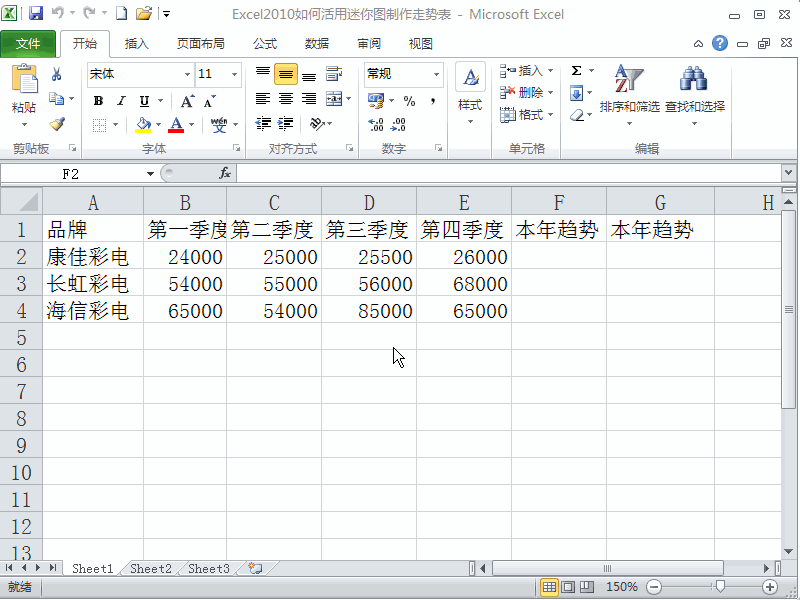Open the Excel Help question mark

coord(720,43)
